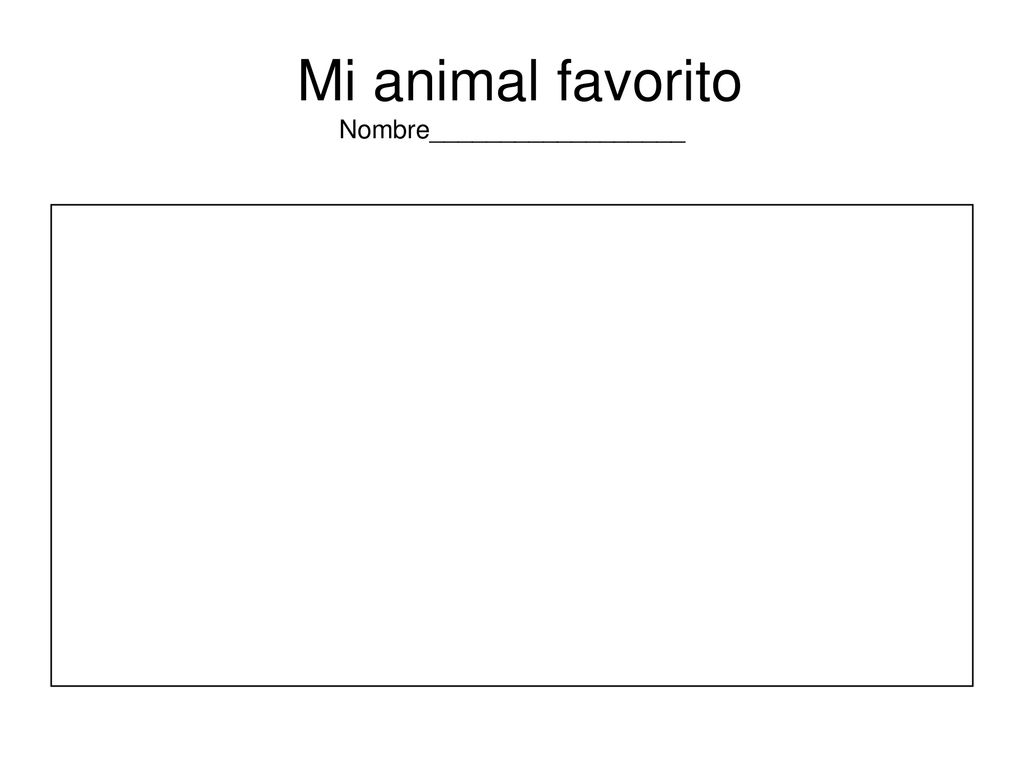
Task: Click the rectangle's bottom-left corner
Action: click(x=52, y=686)
